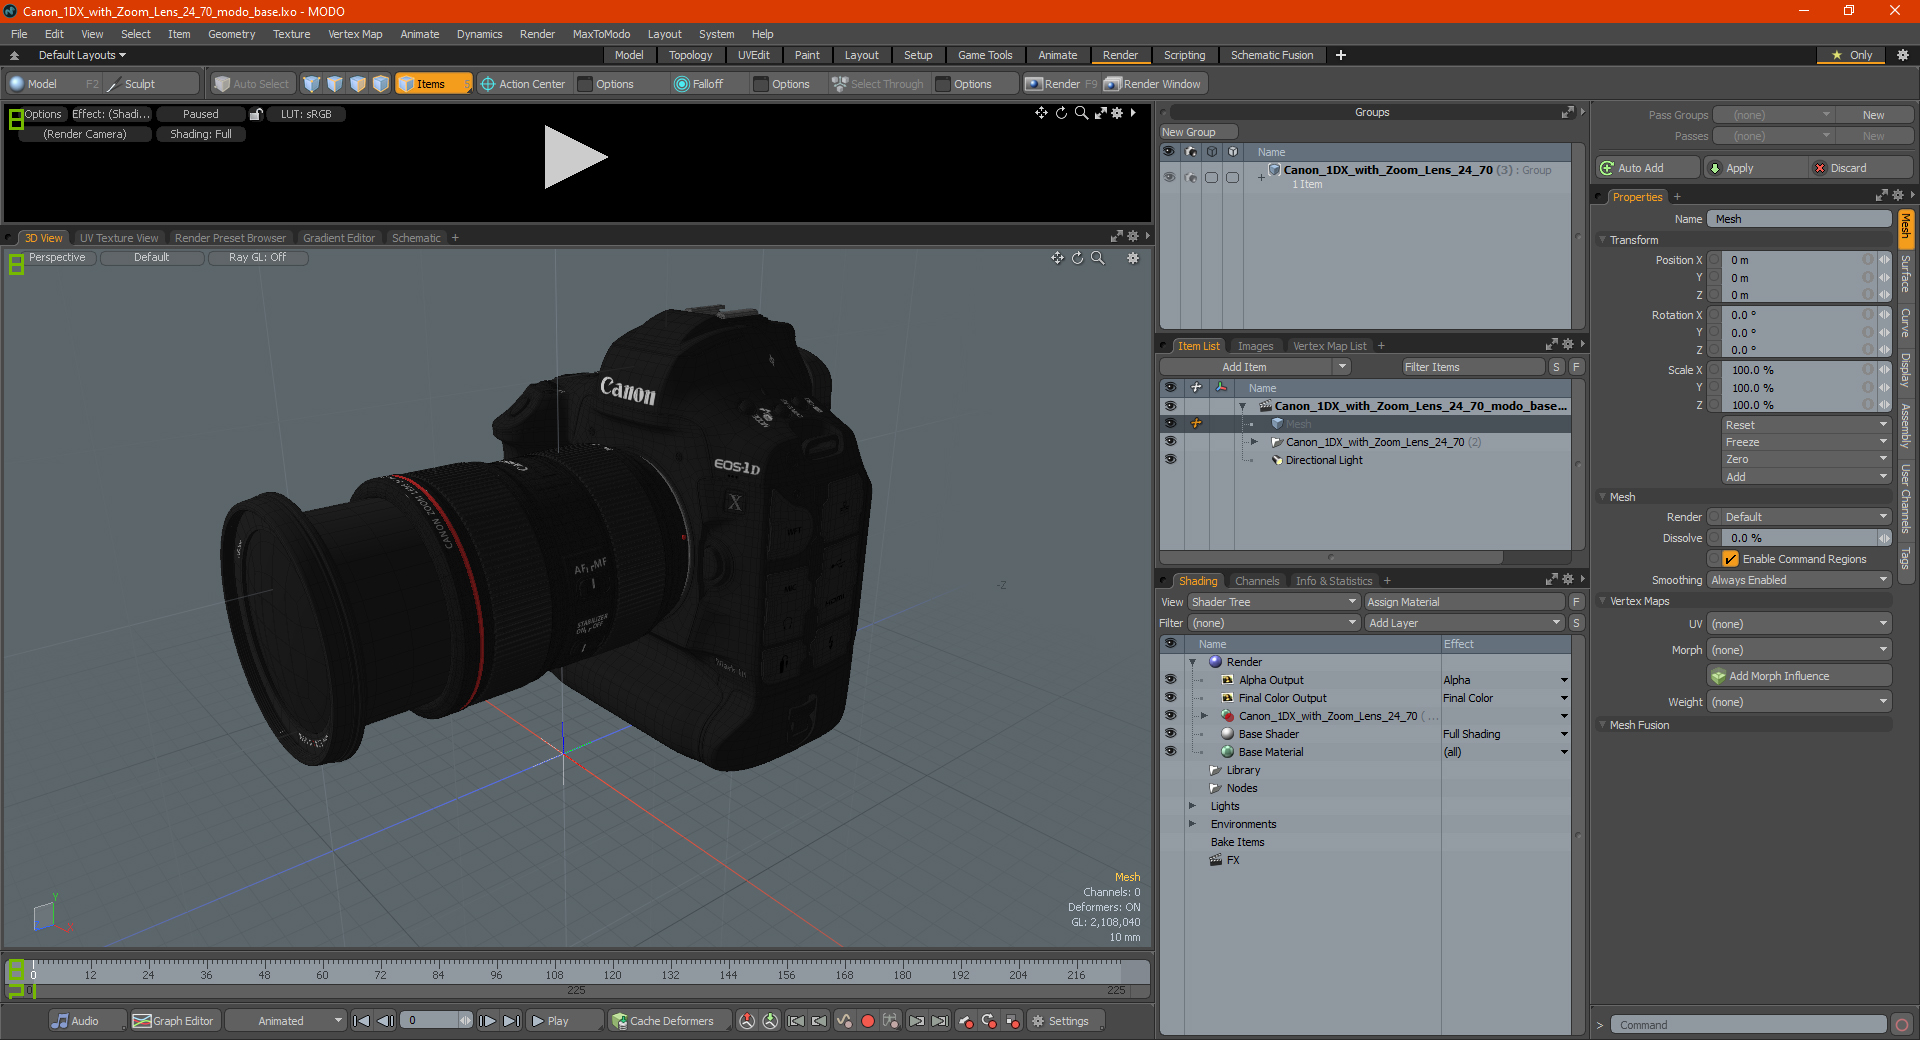Expand the Canon_1DX_with_Zoom_Lens_24_70 item tree
The height and width of the screenshot is (1040, 1920).
(1254, 442)
